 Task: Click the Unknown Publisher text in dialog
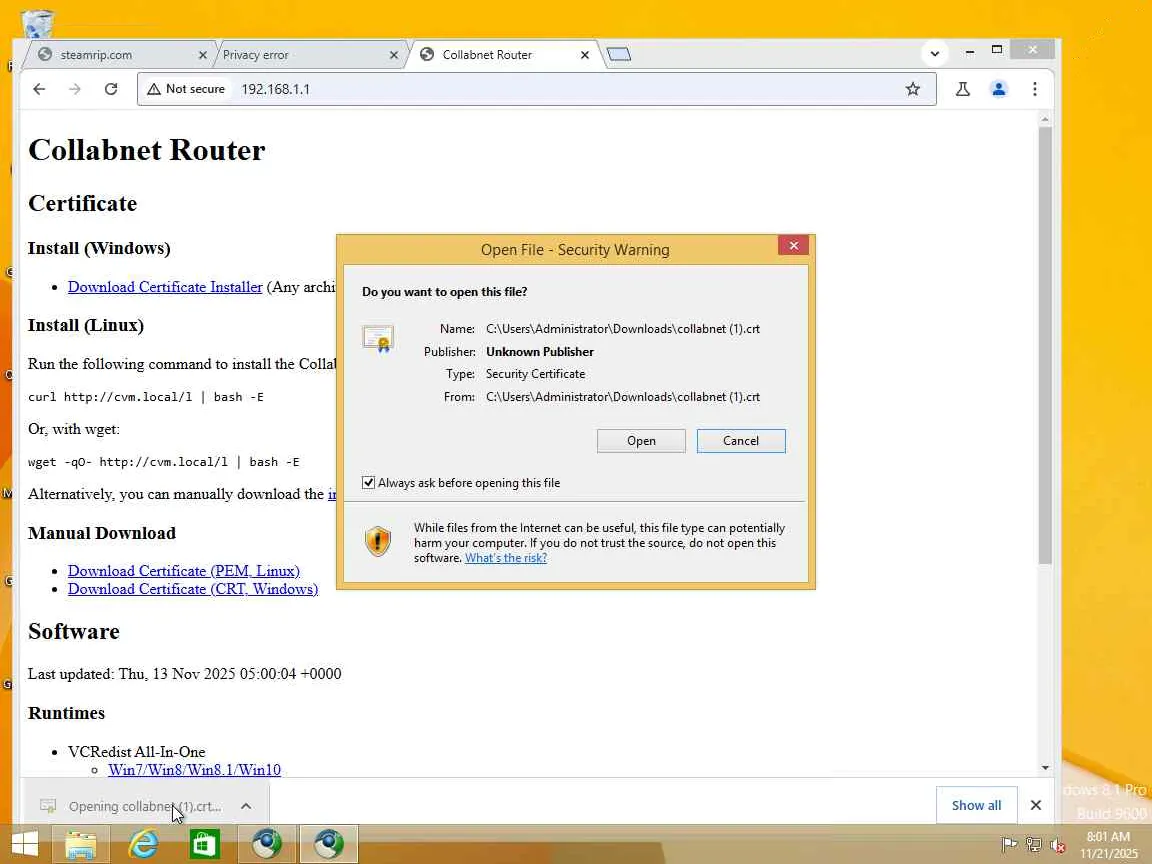539,352
